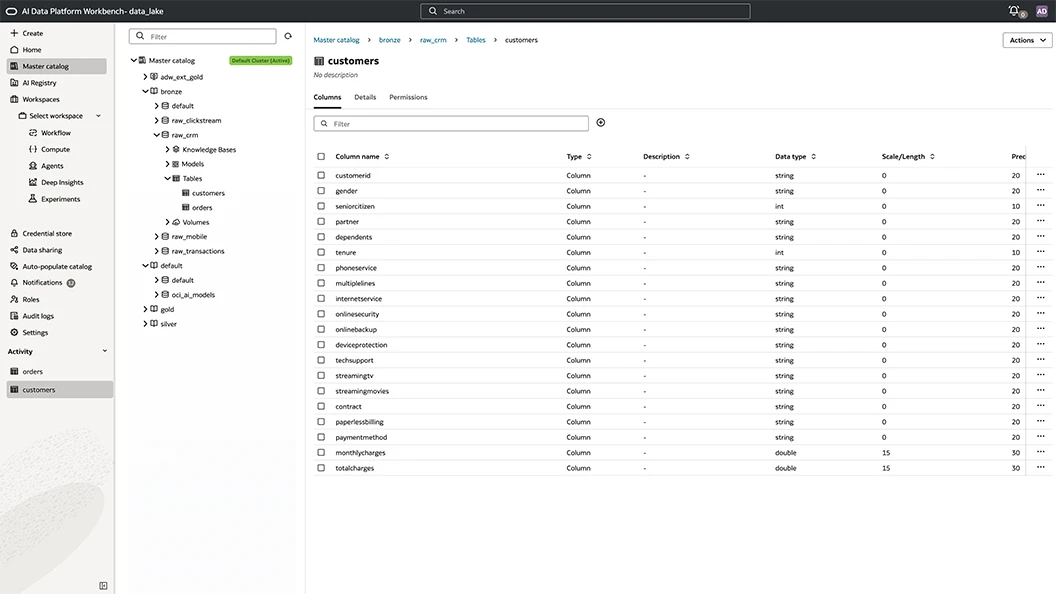Viewport: 1056px width, 594px height.
Task: Check the seniorcitizen row checkbox
Action: pos(321,206)
